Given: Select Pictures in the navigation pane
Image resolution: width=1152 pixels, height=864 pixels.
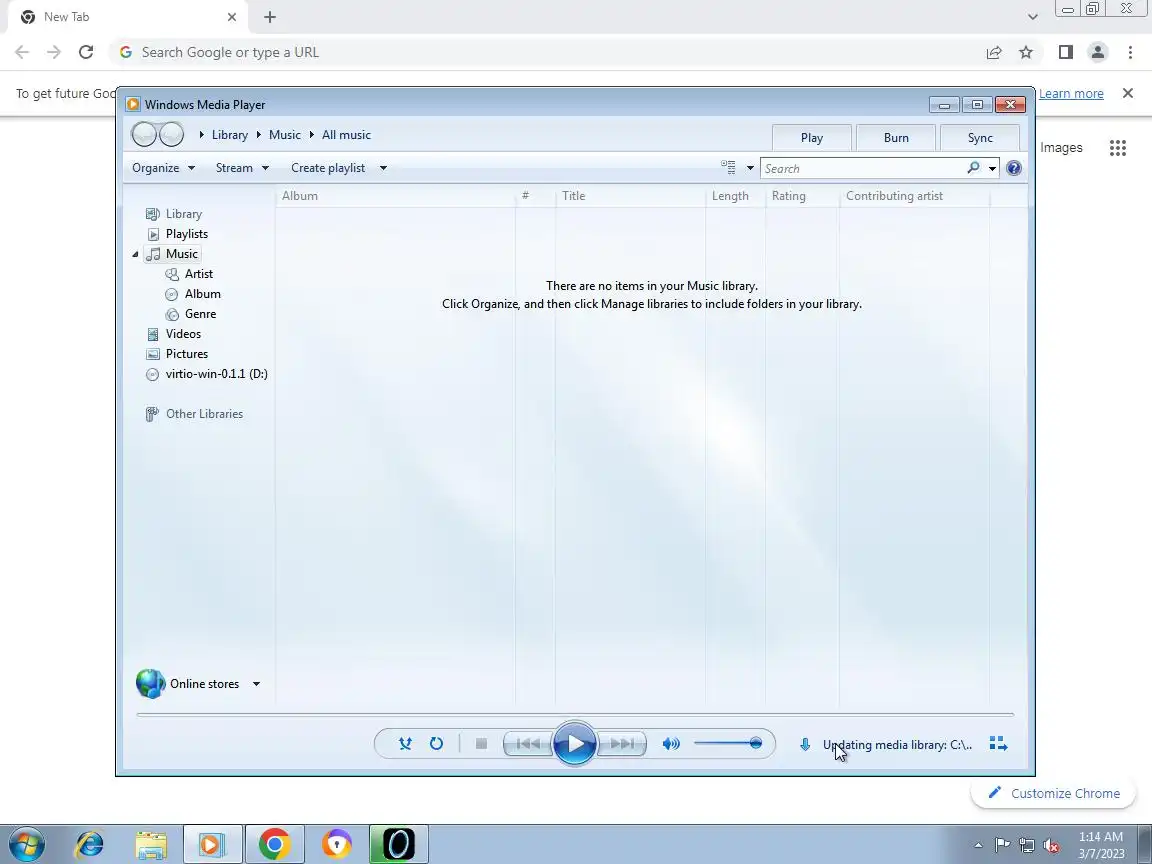Looking at the screenshot, I should (187, 353).
